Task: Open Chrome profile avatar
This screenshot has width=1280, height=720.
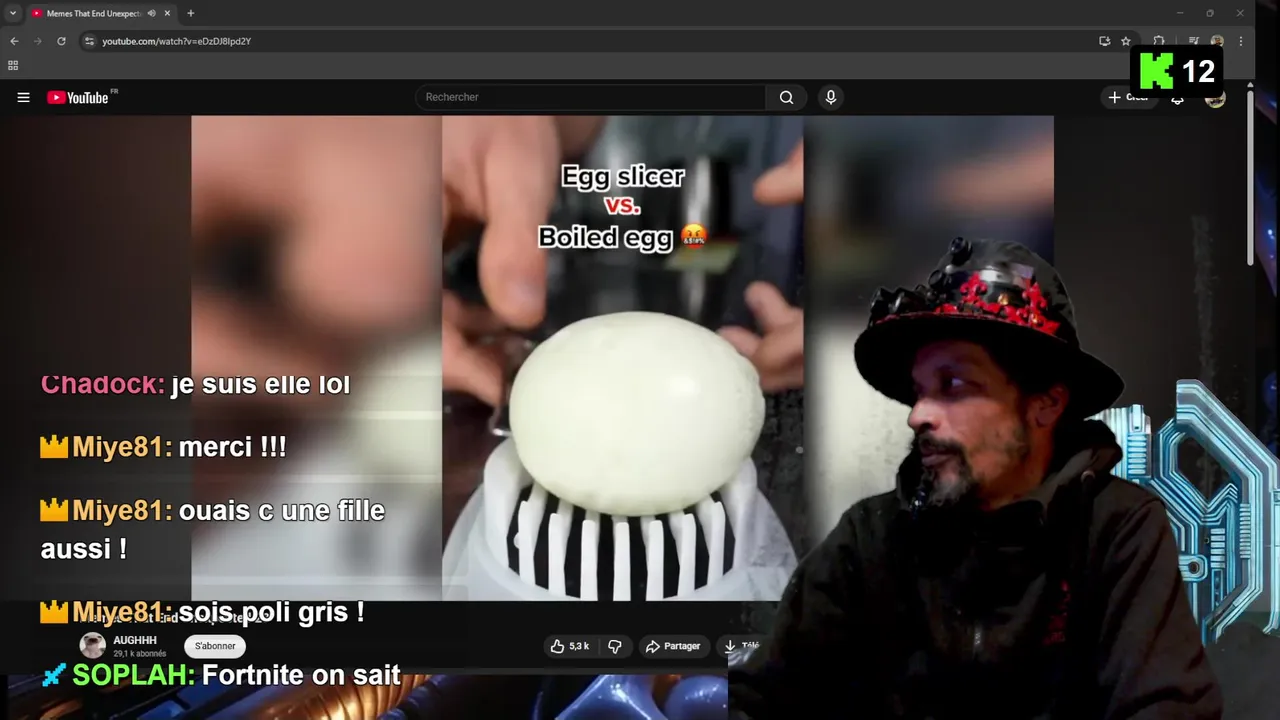Action: coord(1217,41)
